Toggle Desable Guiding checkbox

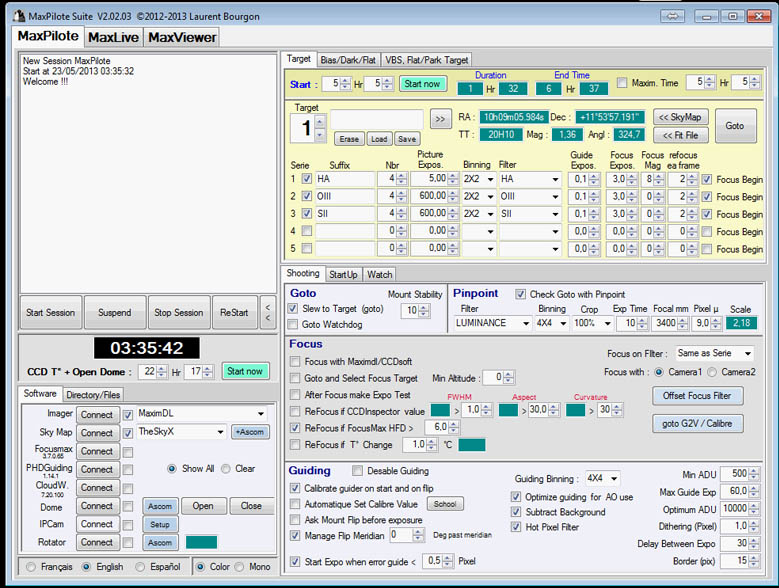coord(359,470)
